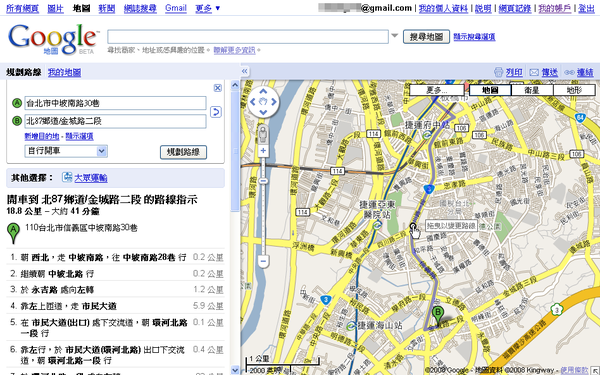Click direction step 4 市民大道
Image resolution: width=600 pixels, height=375 pixels.
tap(116, 306)
